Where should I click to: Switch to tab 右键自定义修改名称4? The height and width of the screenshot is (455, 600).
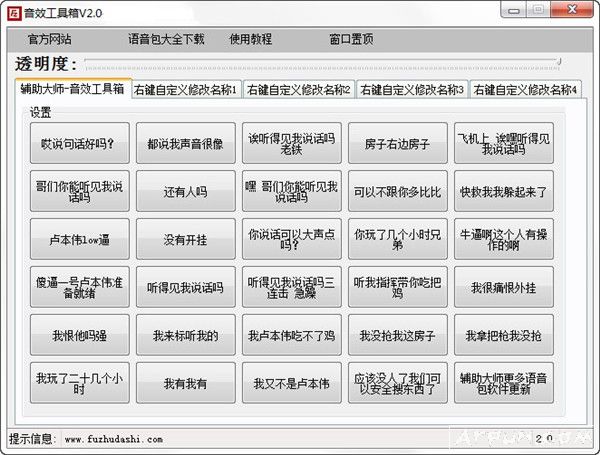coord(525,90)
